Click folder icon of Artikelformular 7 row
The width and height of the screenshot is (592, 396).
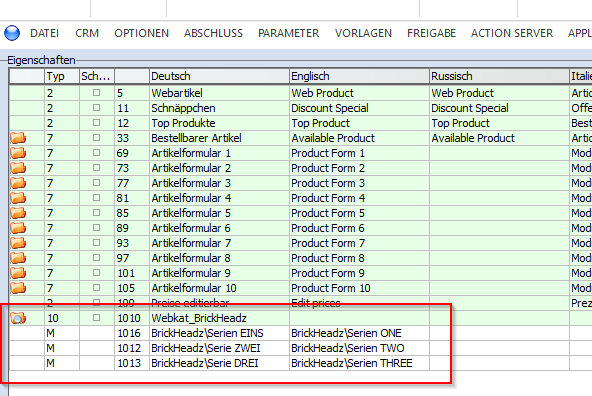18,243
